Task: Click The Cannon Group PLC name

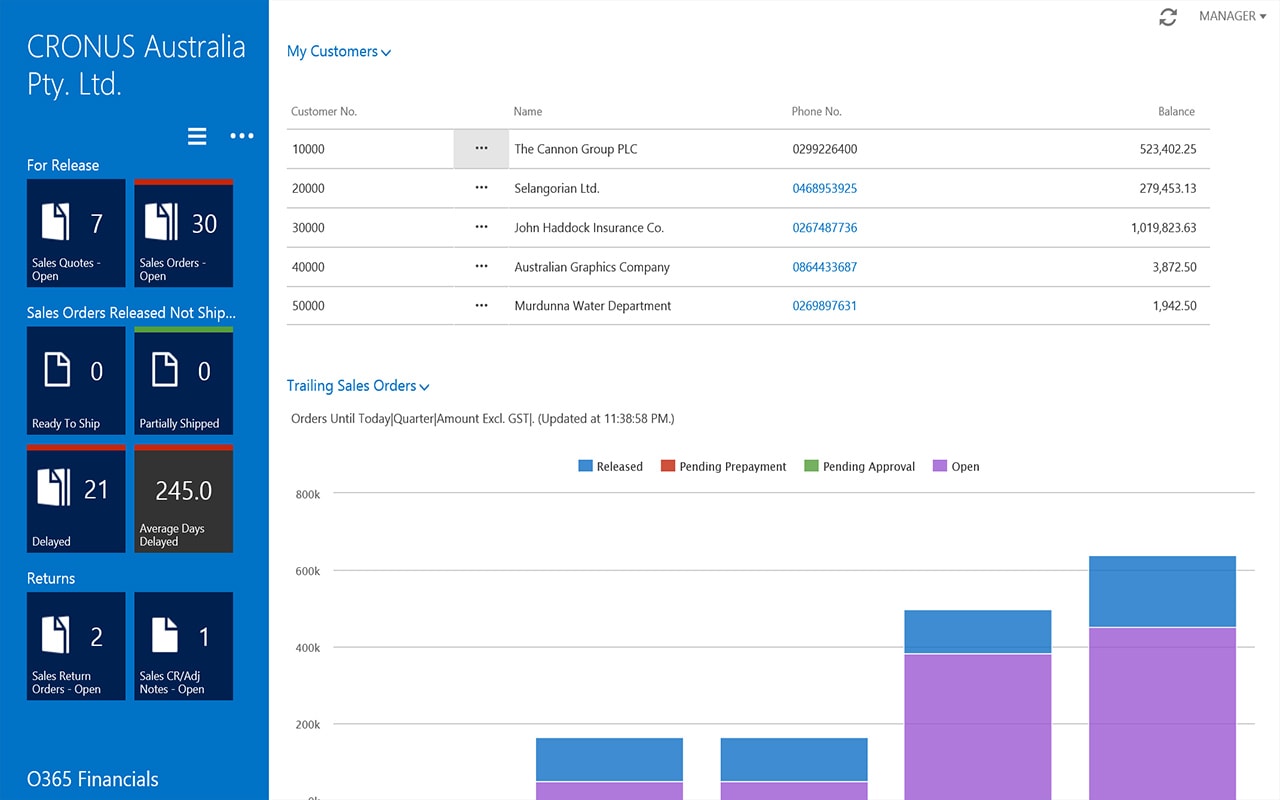Action: (x=576, y=149)
